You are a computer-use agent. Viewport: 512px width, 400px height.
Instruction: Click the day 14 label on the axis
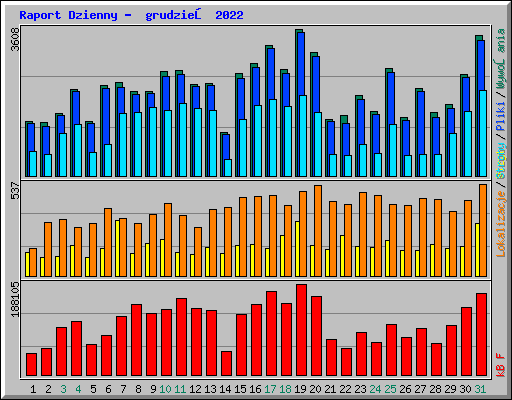coord(225,389)
